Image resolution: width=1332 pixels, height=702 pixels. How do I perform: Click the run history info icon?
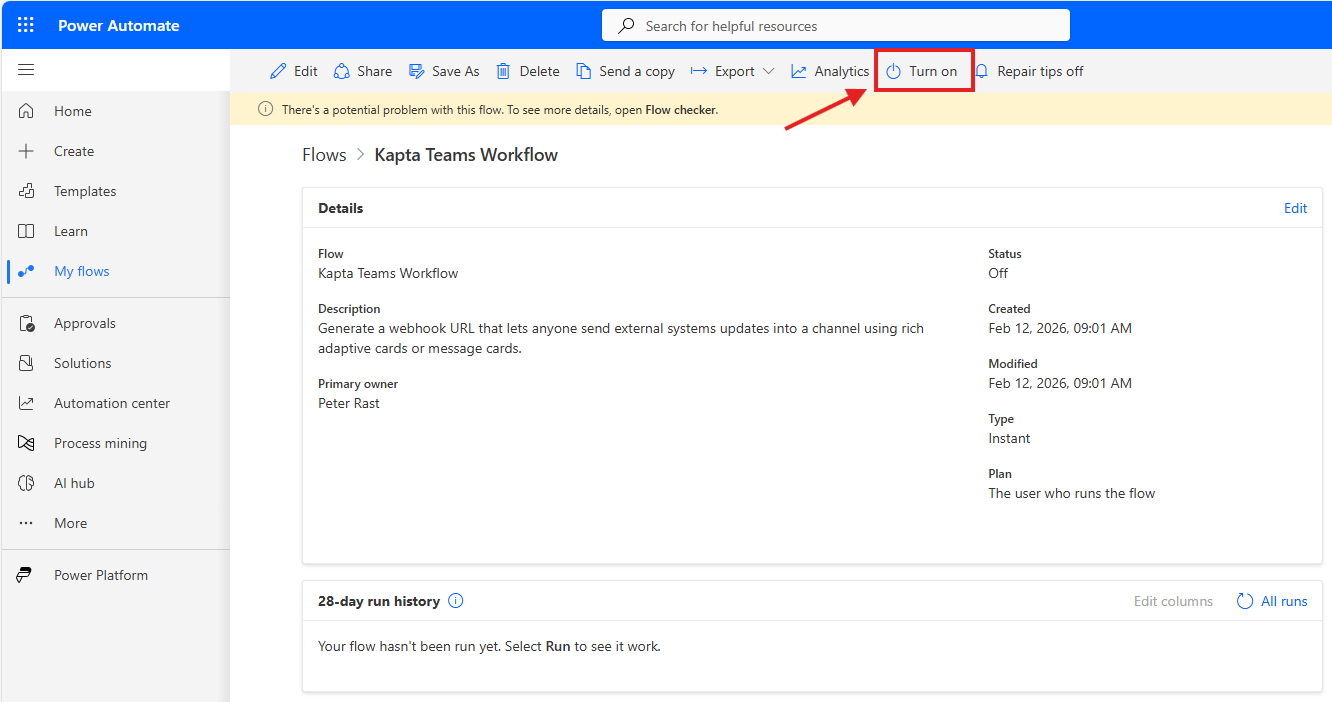click(456, 601)
